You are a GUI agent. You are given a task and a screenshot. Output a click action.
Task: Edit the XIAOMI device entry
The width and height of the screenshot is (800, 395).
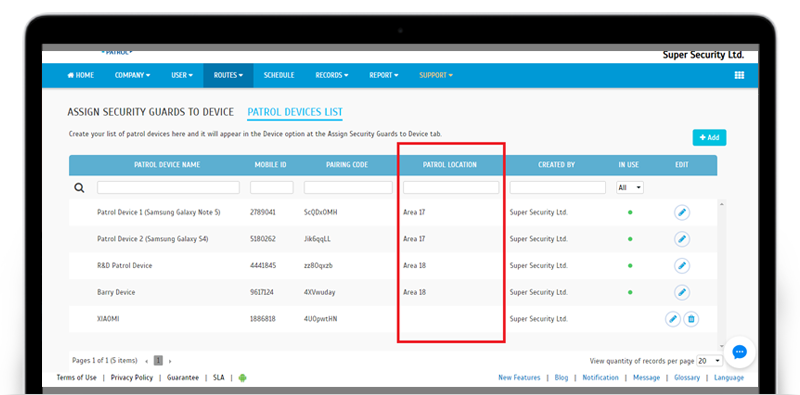pos(673,319)
